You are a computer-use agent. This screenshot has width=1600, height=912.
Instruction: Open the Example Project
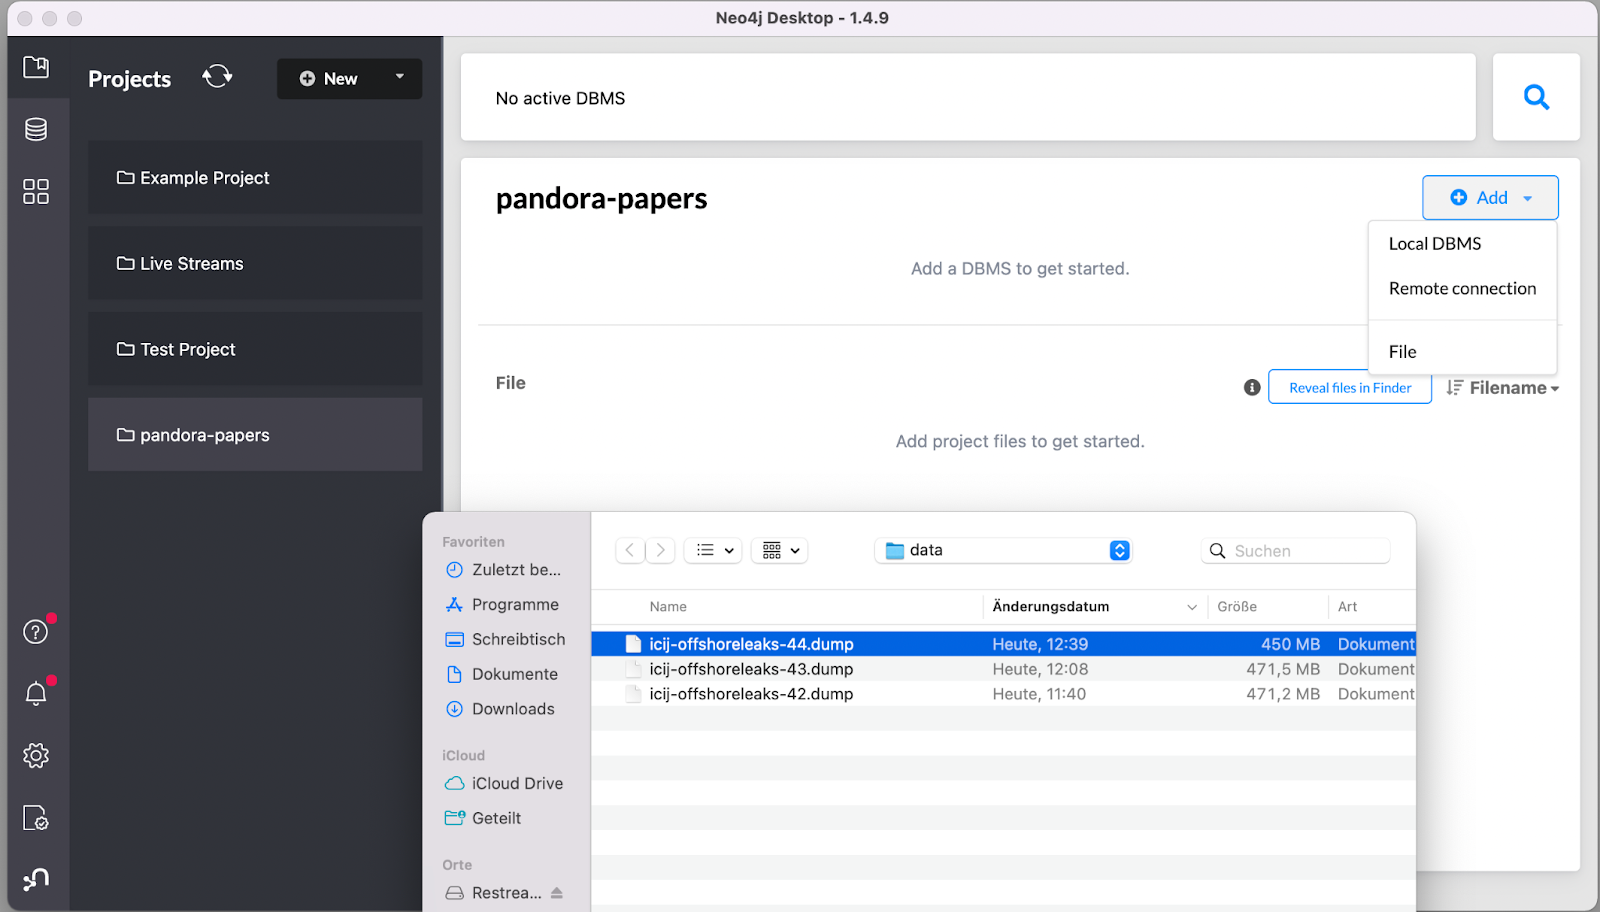pyautogui.click(x=255, y=178)
